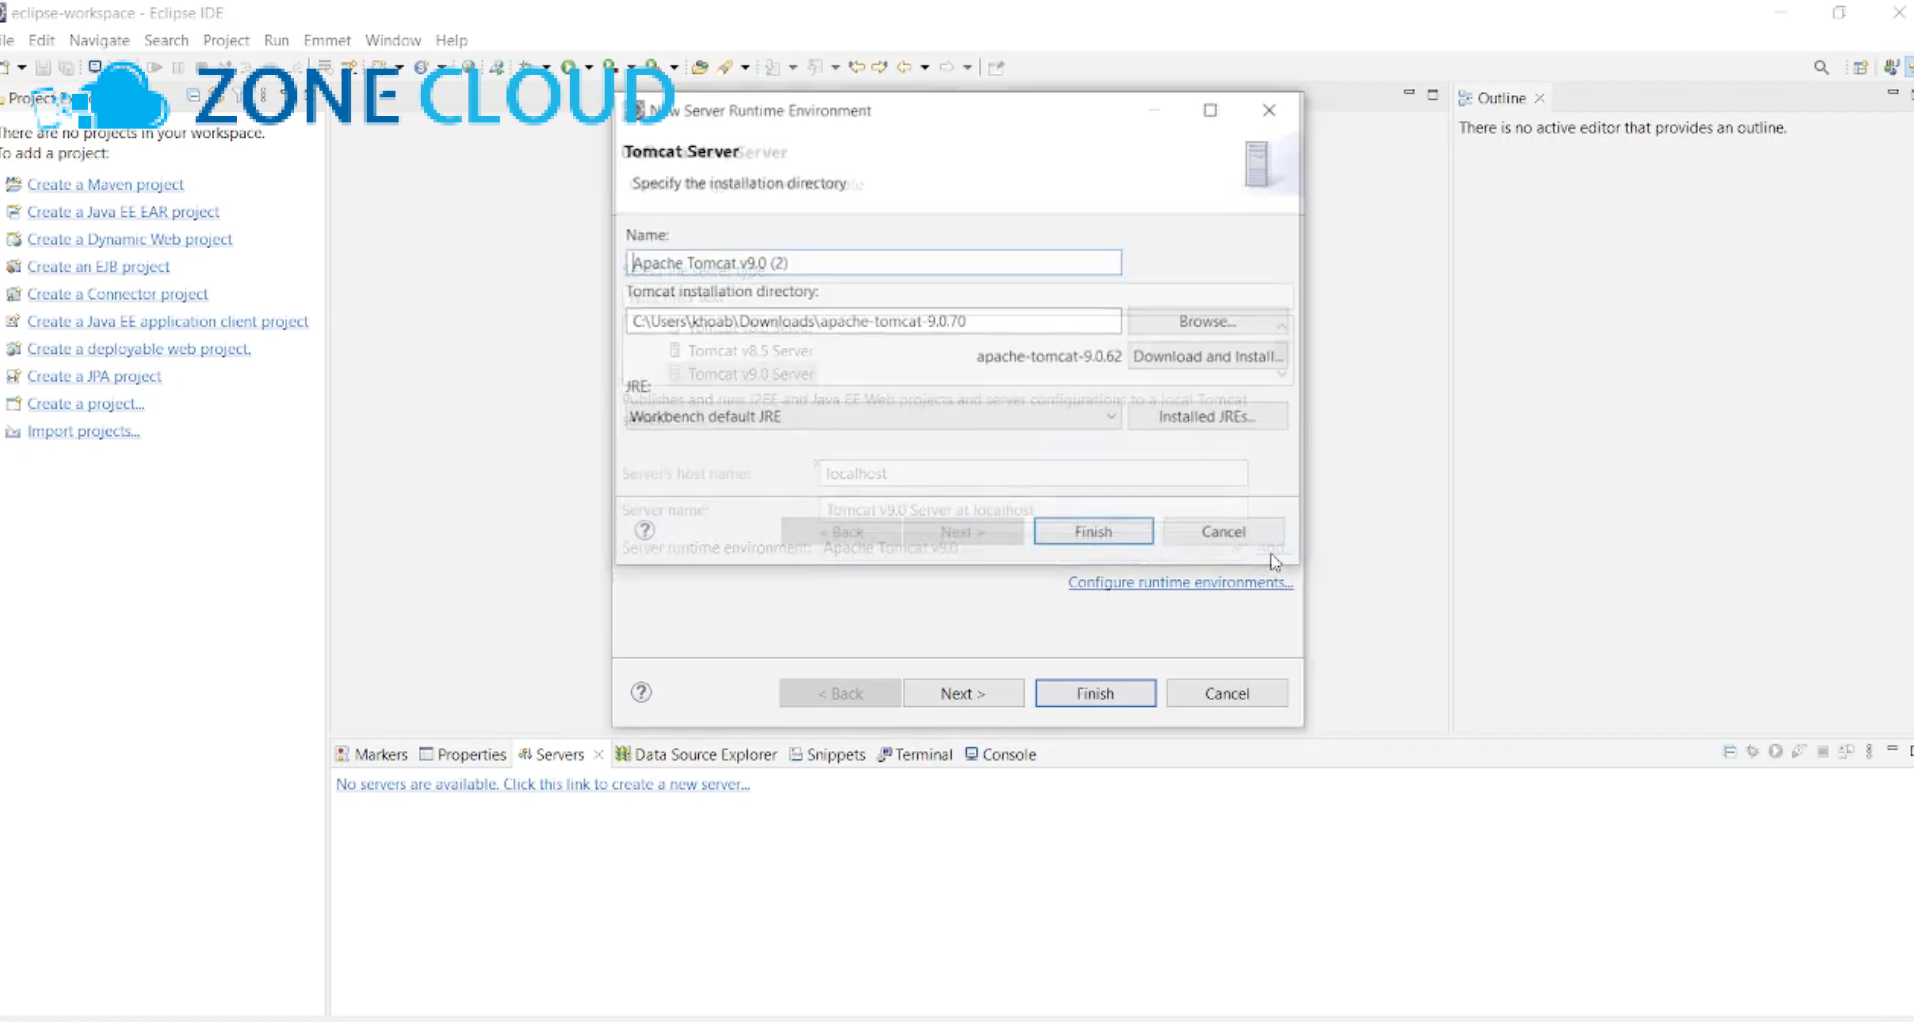The width and height of the screenshot is (1914, 1022).
Task: Click the Create an EJB project link
Action: 98,267
